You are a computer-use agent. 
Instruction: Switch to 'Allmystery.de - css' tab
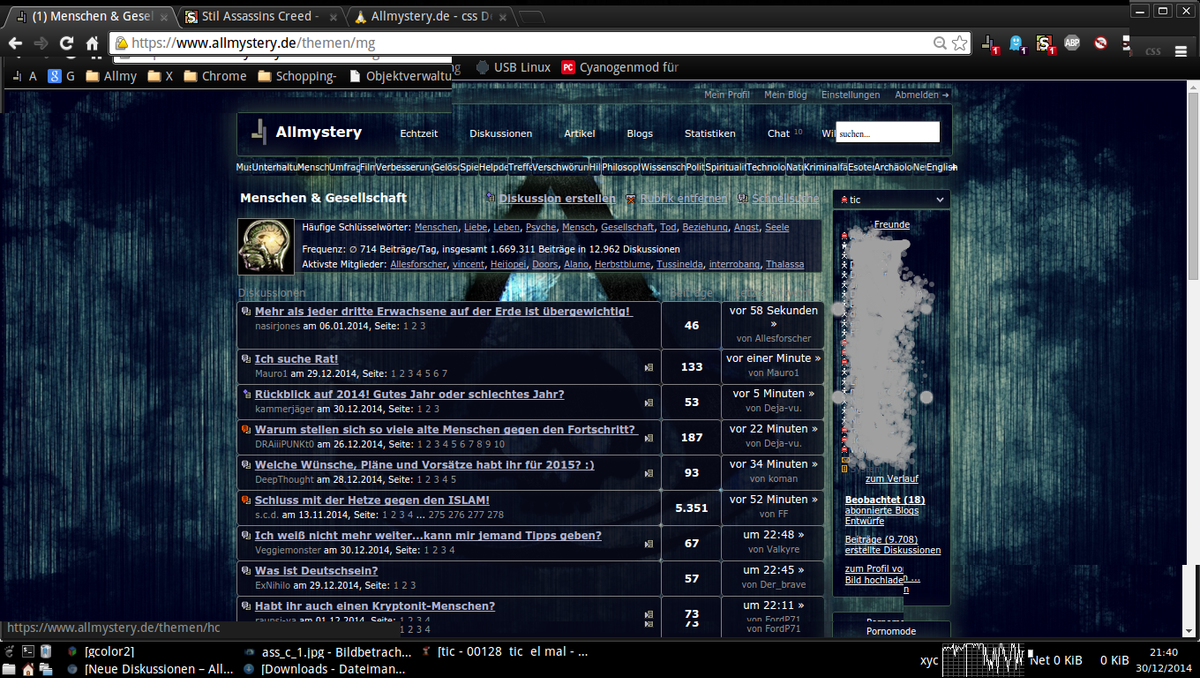(431, 17)
